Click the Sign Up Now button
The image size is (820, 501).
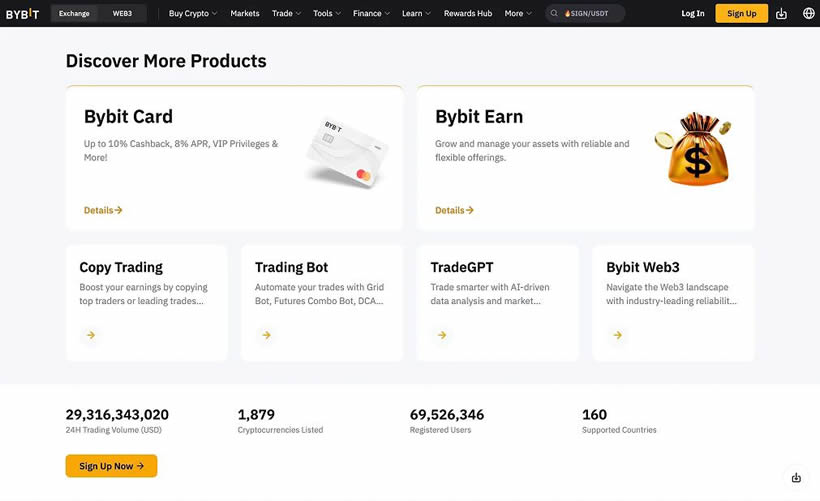pos(111,466)
